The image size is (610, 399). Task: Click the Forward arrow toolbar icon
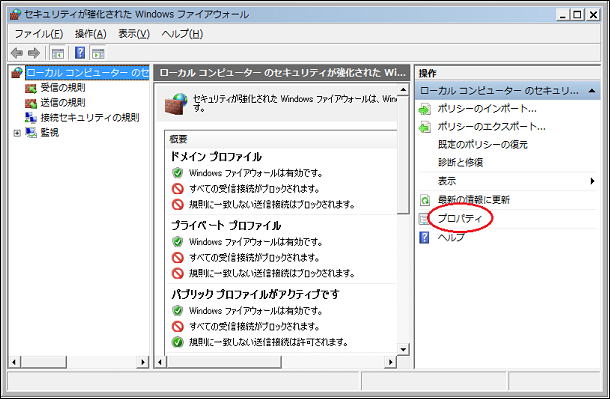click(x=34, y=53)
